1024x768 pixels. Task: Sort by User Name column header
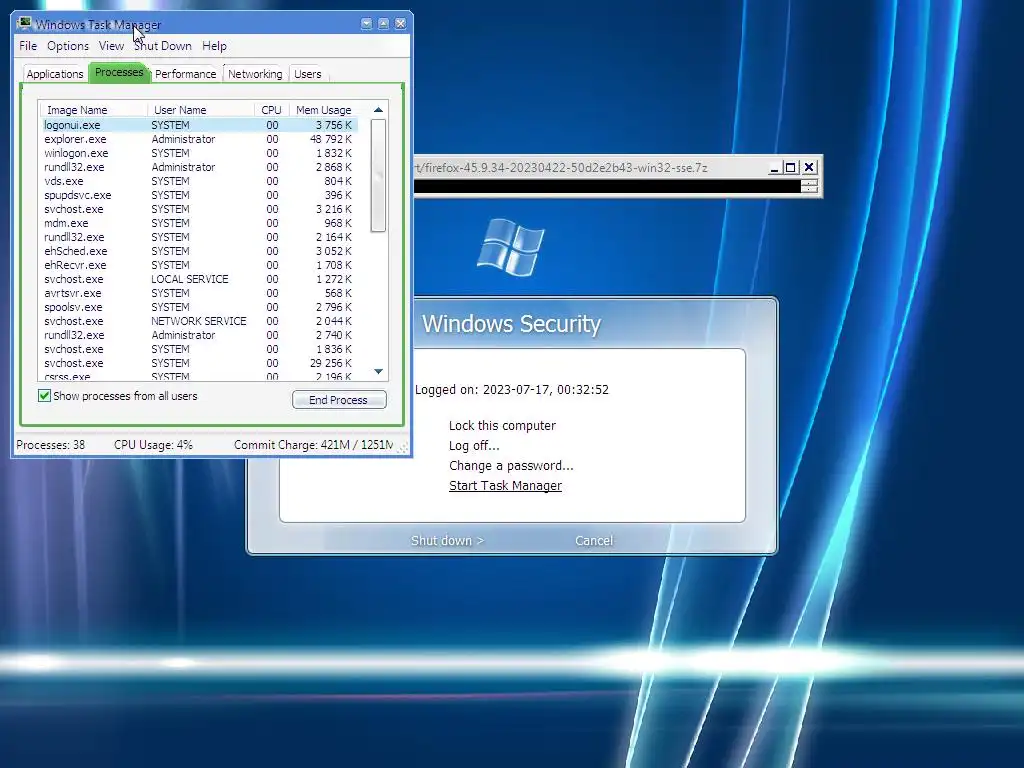tap(200, 110)
